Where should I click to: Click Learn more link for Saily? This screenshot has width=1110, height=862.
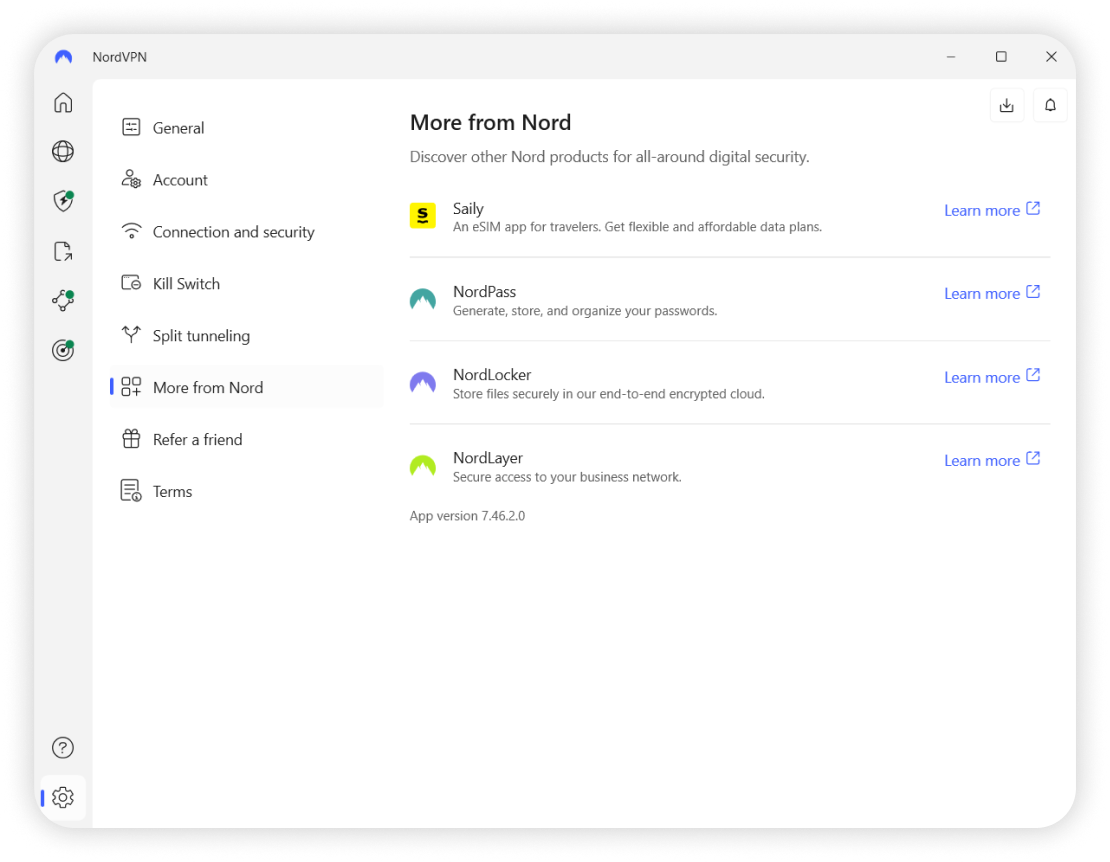[991, 210]
